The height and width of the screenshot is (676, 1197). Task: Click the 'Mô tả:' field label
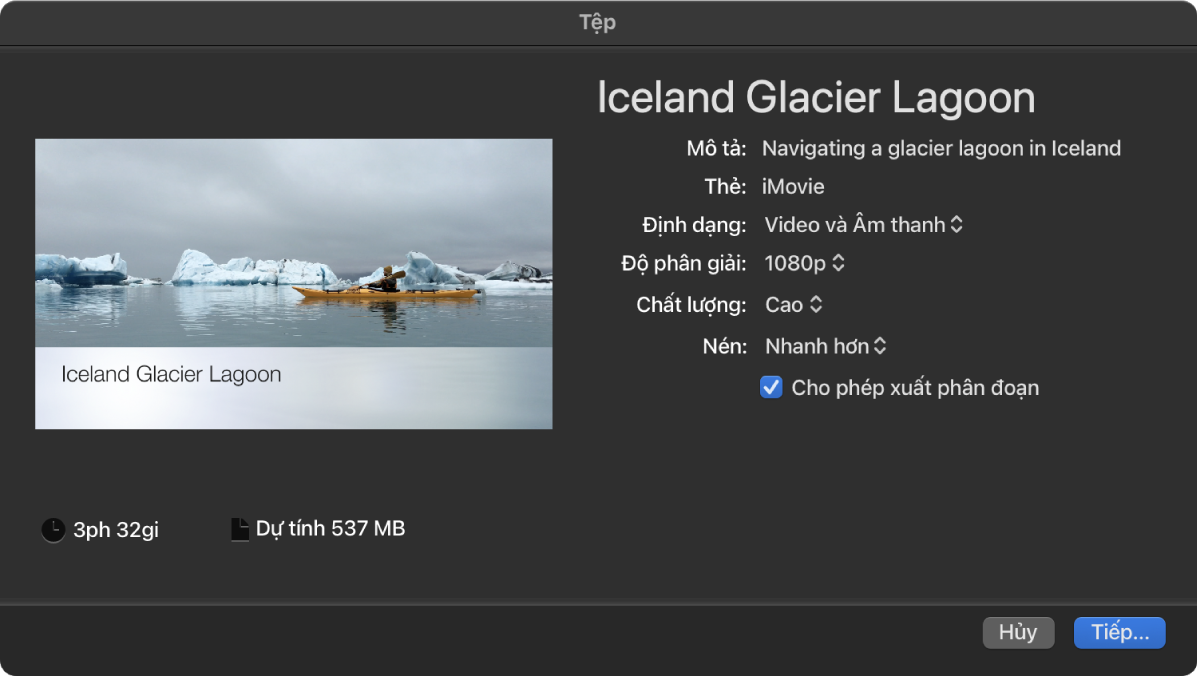point(715,149)
